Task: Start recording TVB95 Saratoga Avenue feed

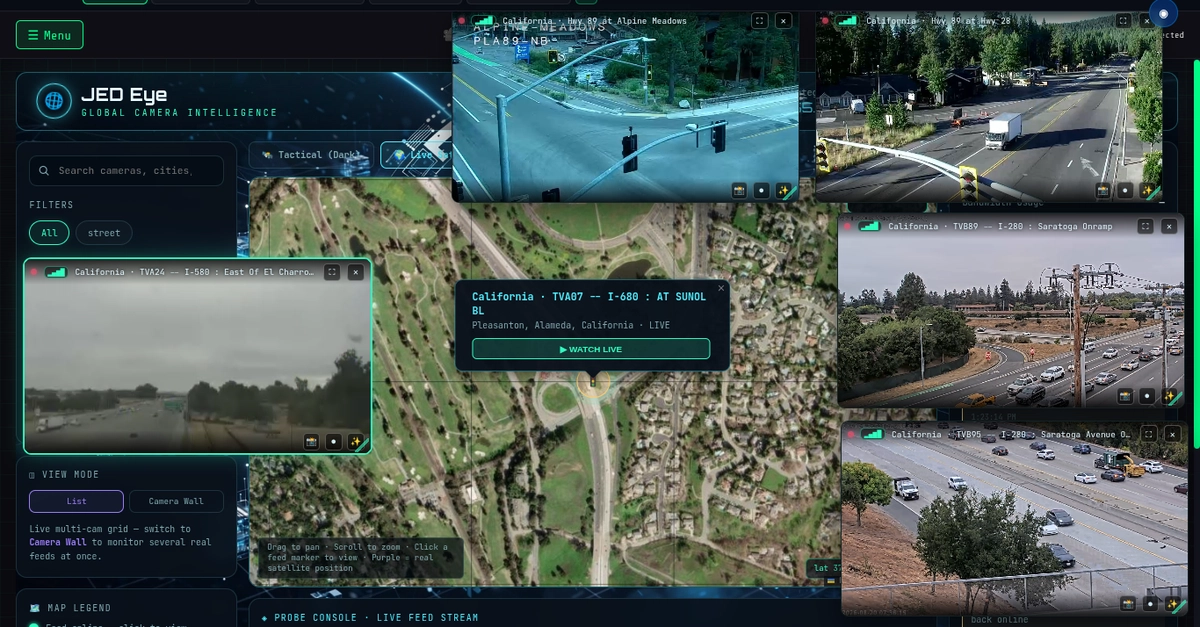Action: pyautogui.click(x=1150, y=603)
